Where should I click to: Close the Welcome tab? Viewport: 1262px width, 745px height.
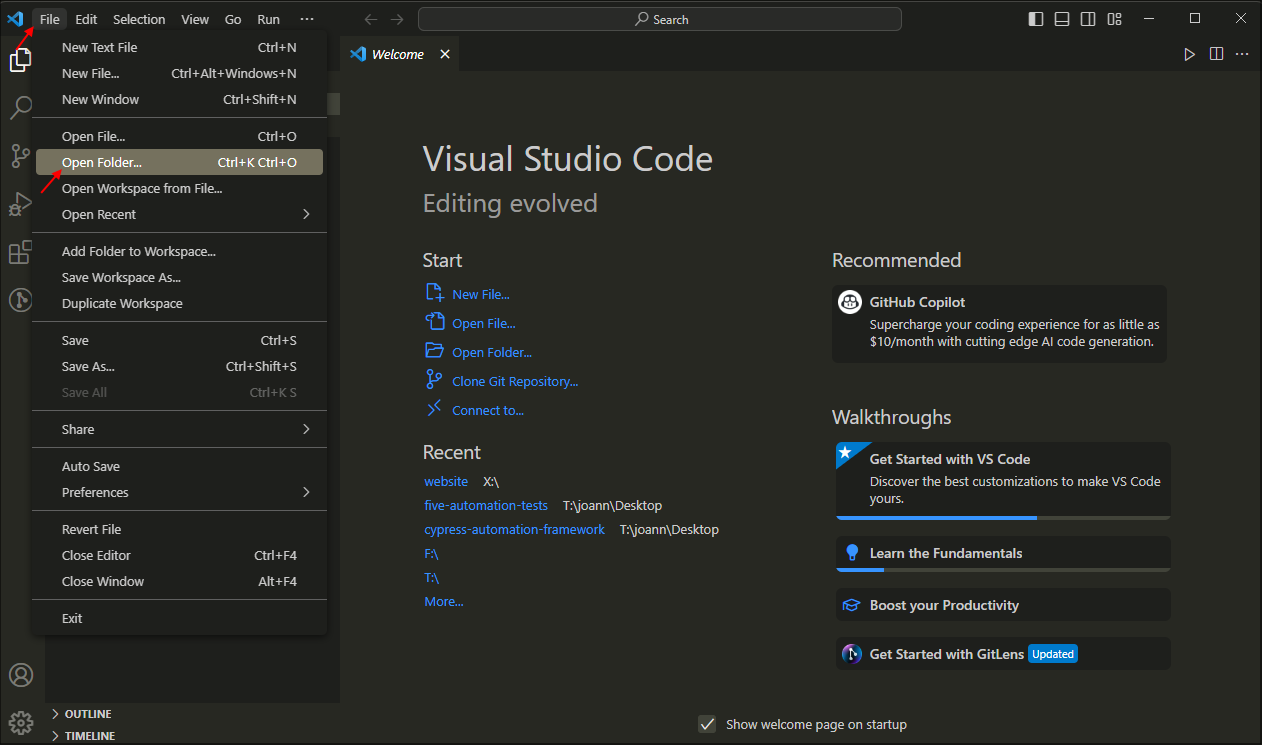tap(445, 54)
